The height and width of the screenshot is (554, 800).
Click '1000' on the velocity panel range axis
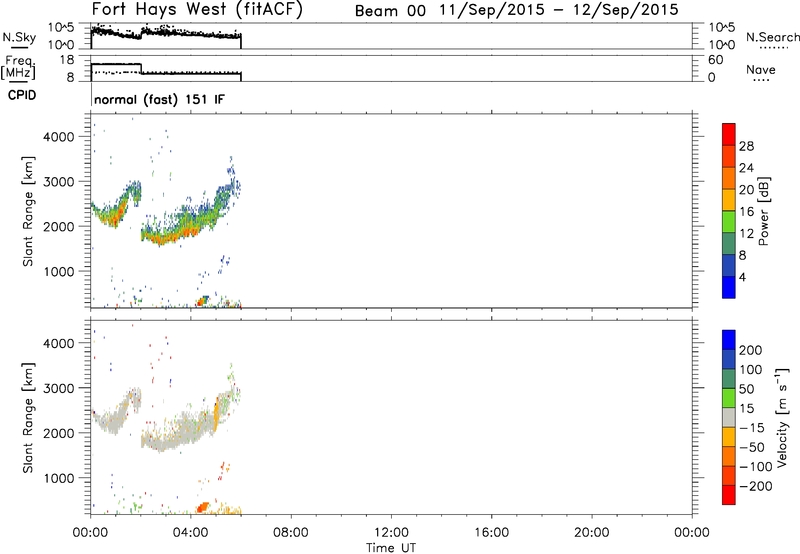[58, 478]
